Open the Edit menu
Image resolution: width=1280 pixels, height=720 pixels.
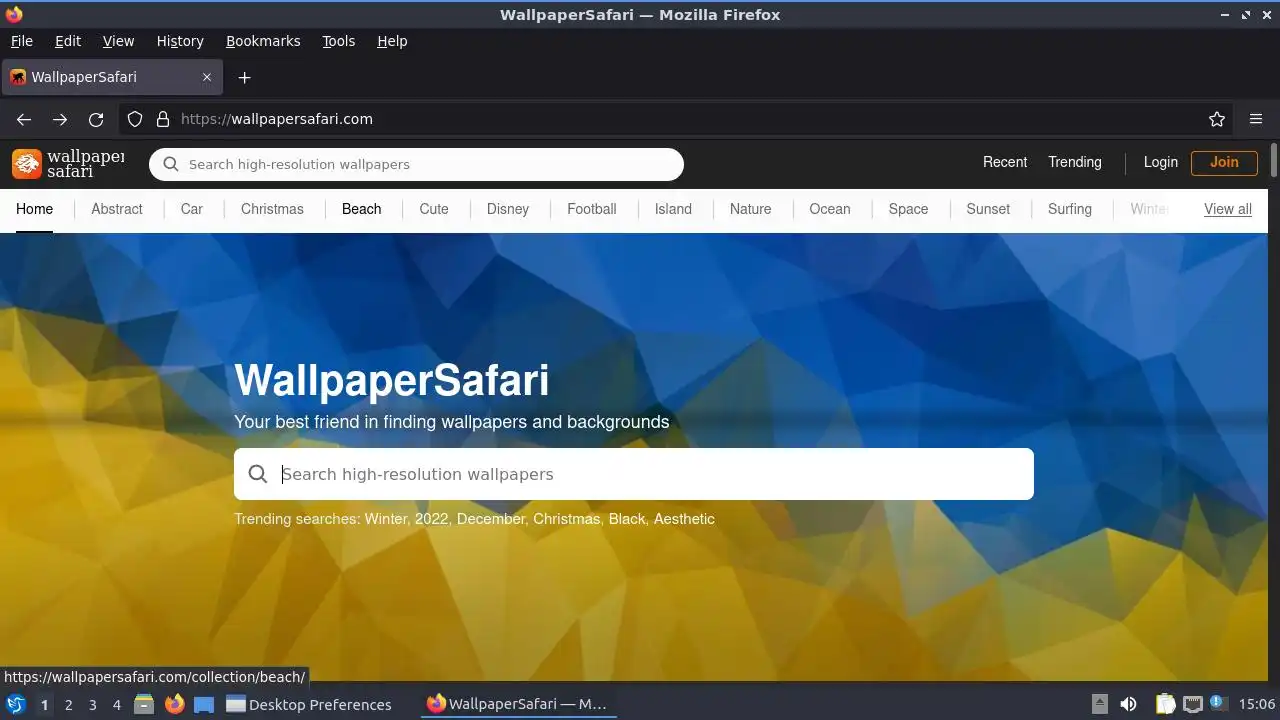pyautogui.click(x=68, y=41)
